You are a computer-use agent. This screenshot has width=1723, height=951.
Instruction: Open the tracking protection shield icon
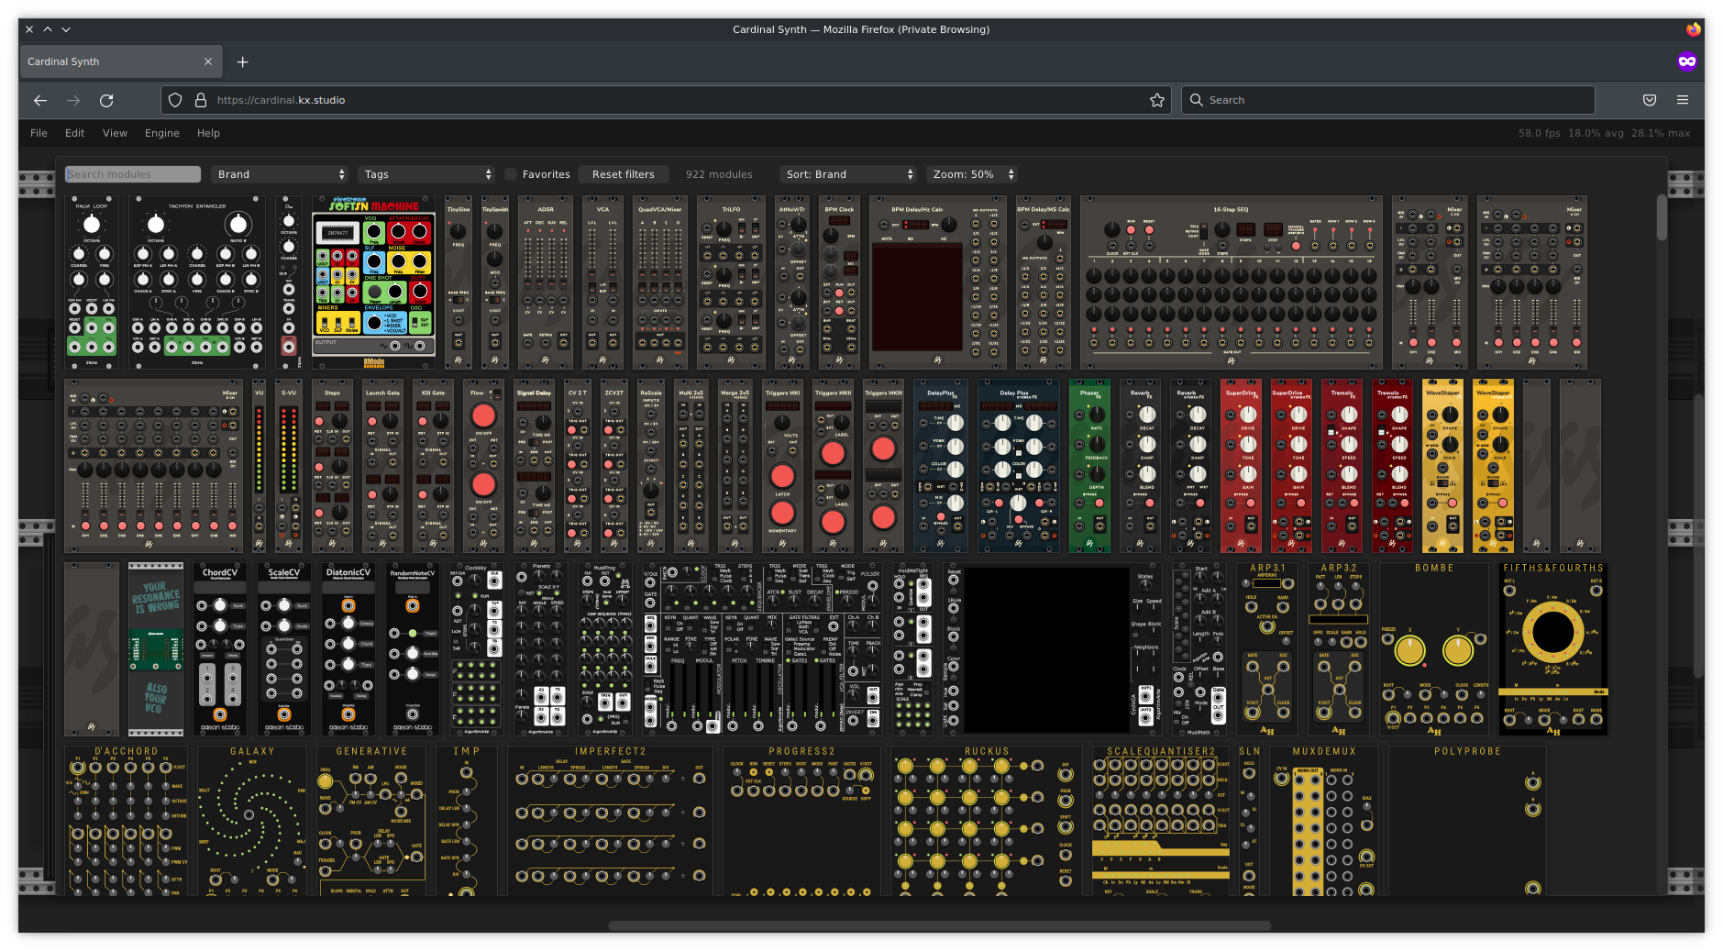click(x=175, y=100)
